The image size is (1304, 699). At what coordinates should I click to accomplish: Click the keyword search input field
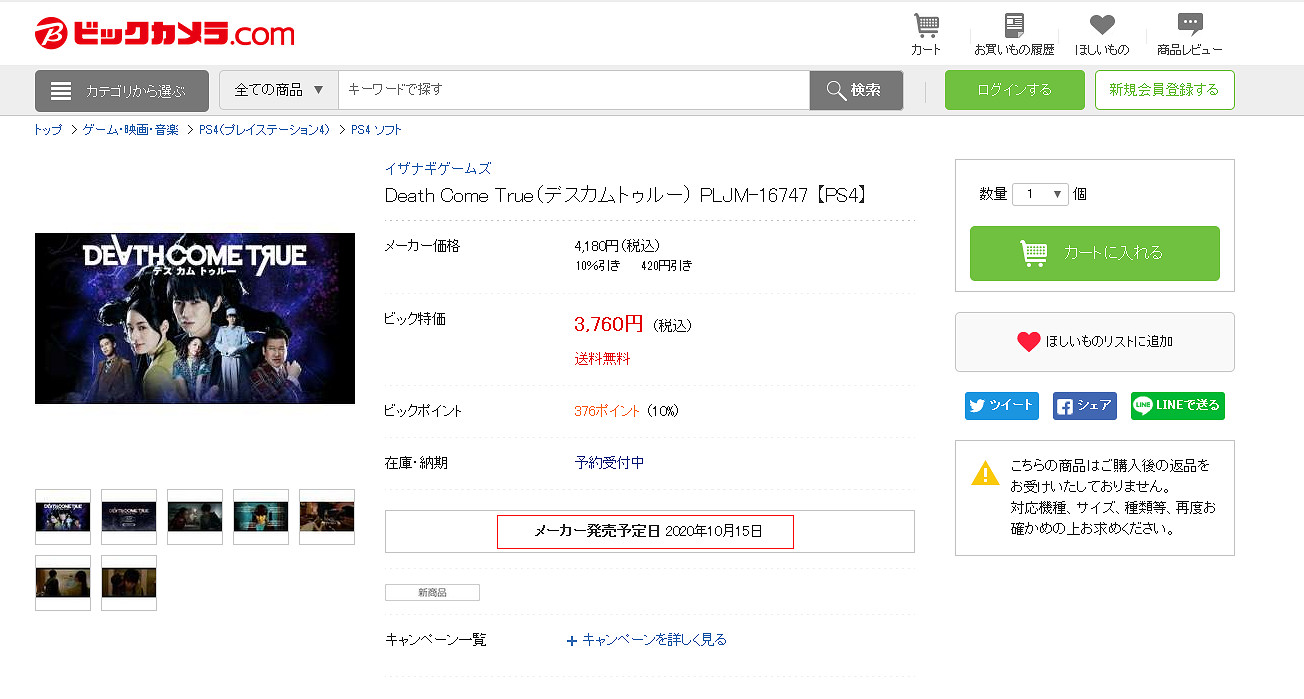click(x=573, y=90)
